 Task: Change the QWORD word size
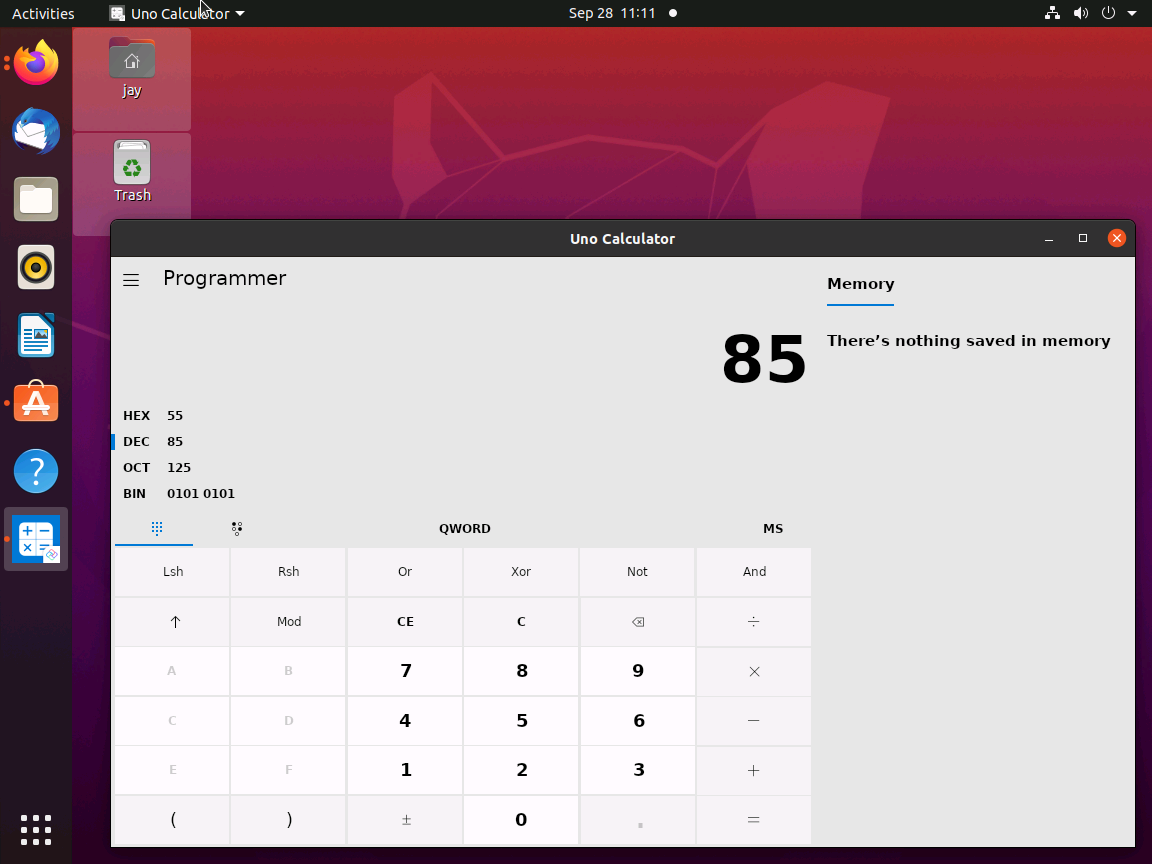(x=464, y=528)
